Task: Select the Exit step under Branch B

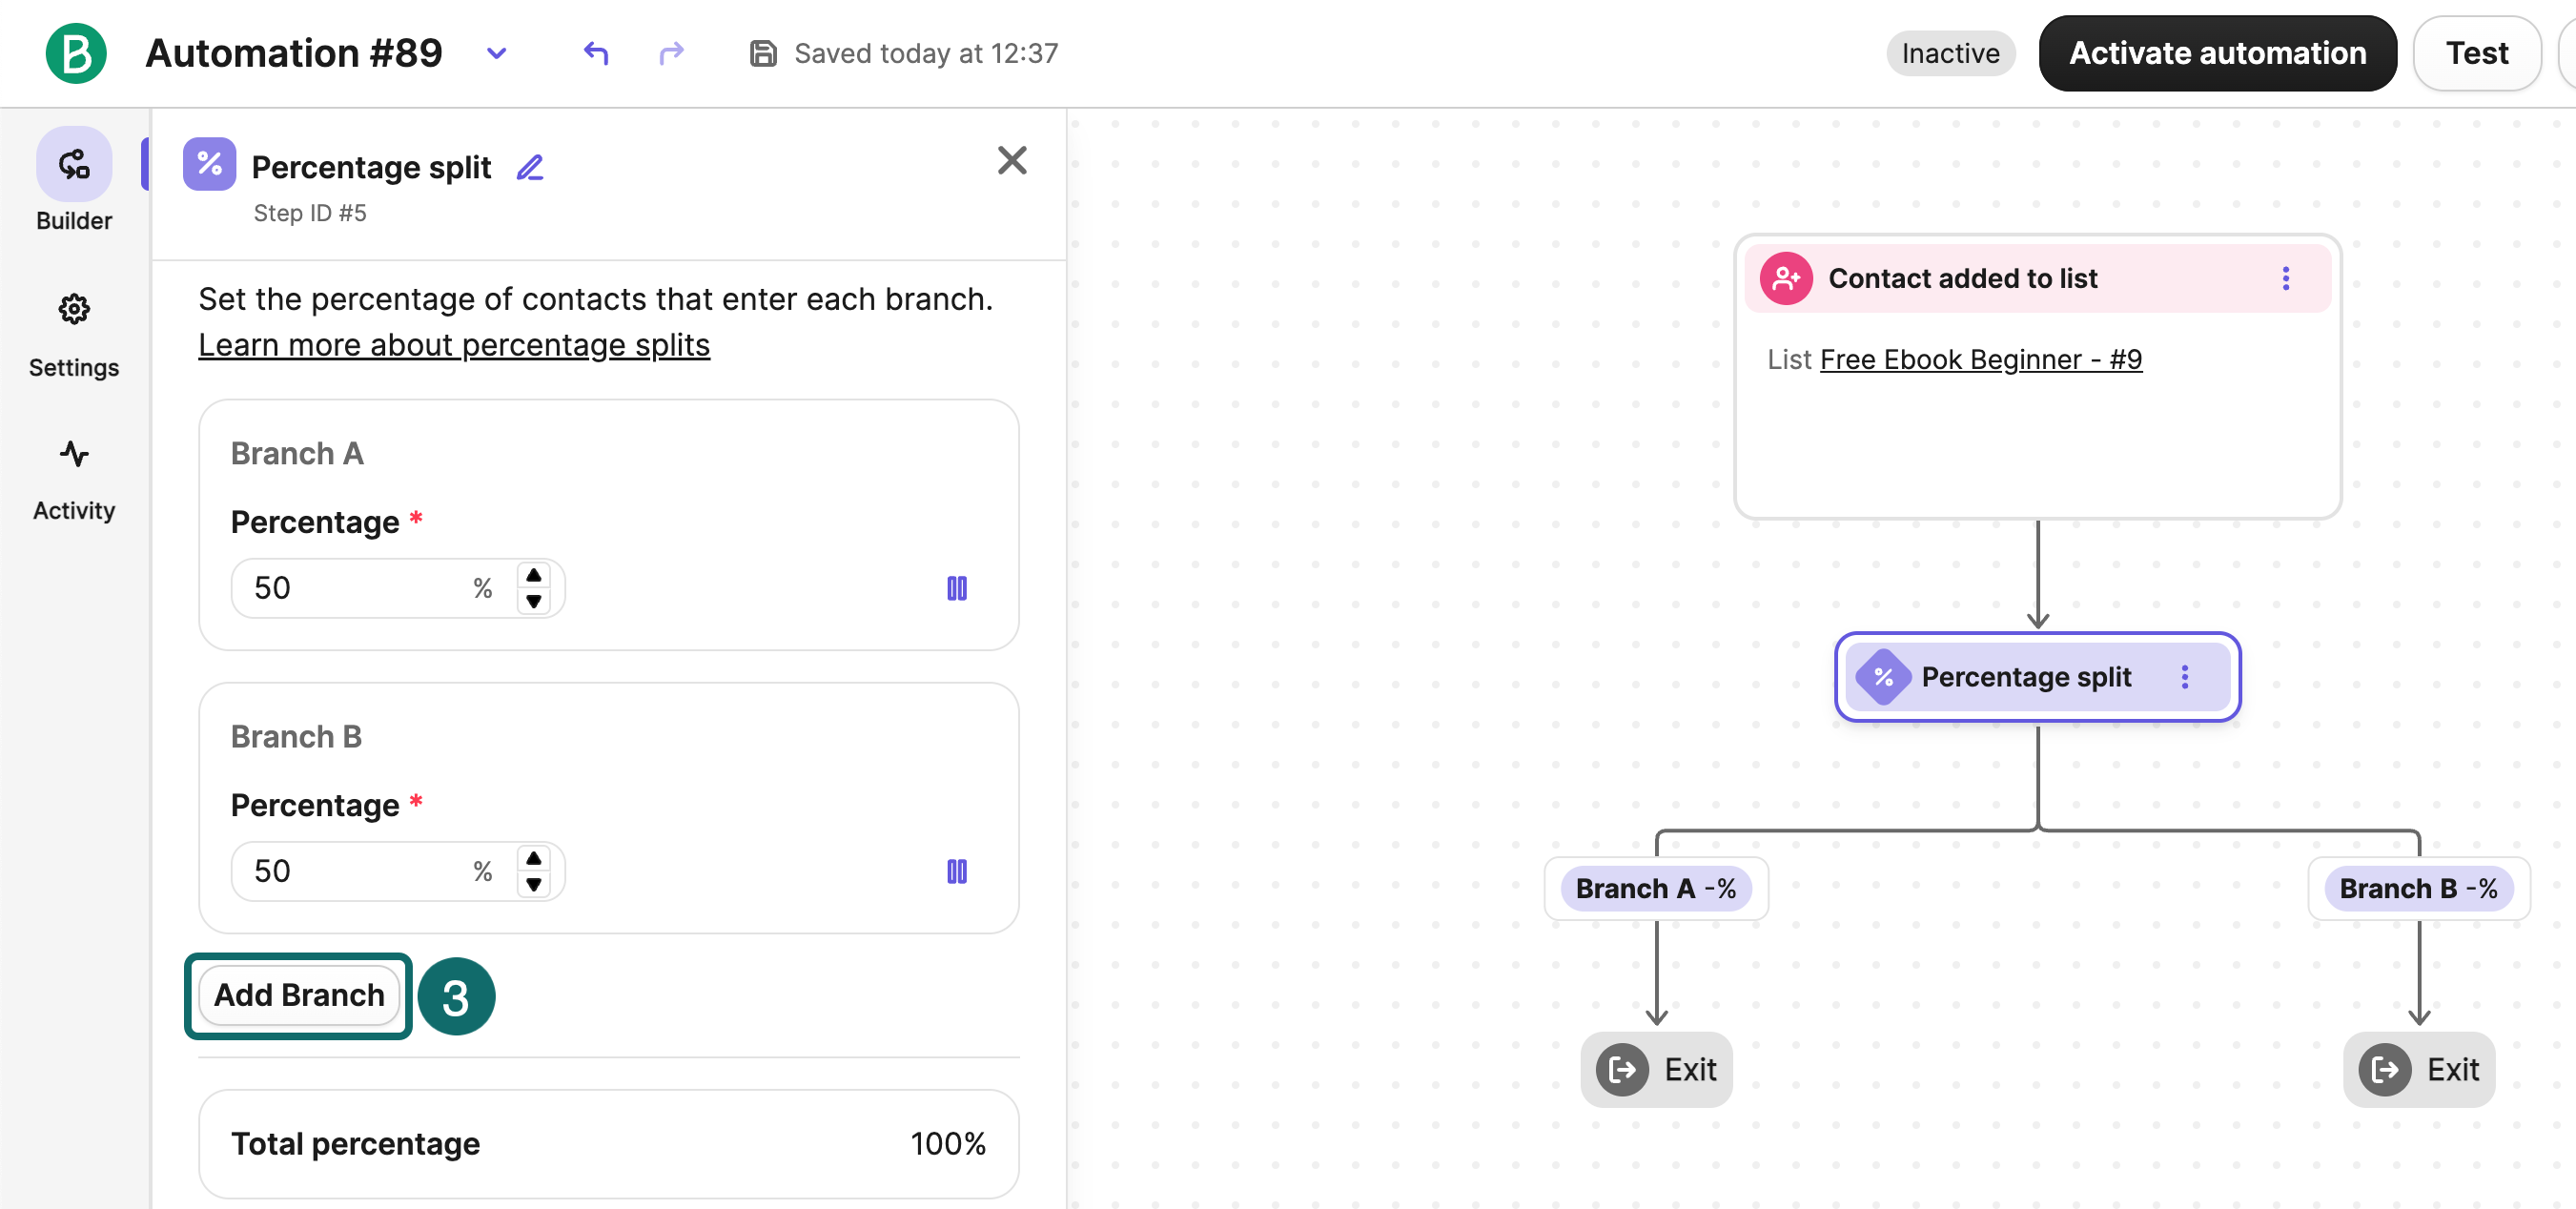Action: click(2419, 1069)
